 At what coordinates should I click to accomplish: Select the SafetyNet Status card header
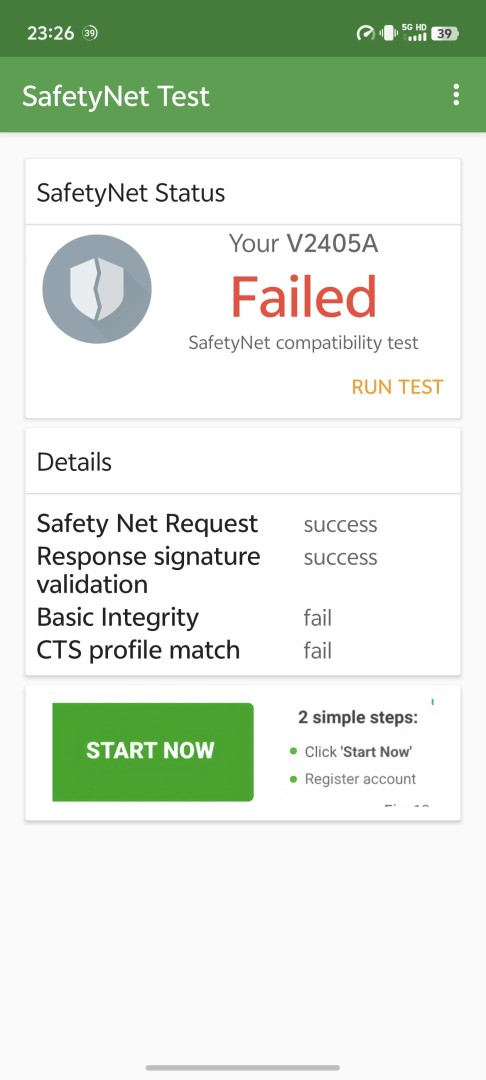coord(243,192)
